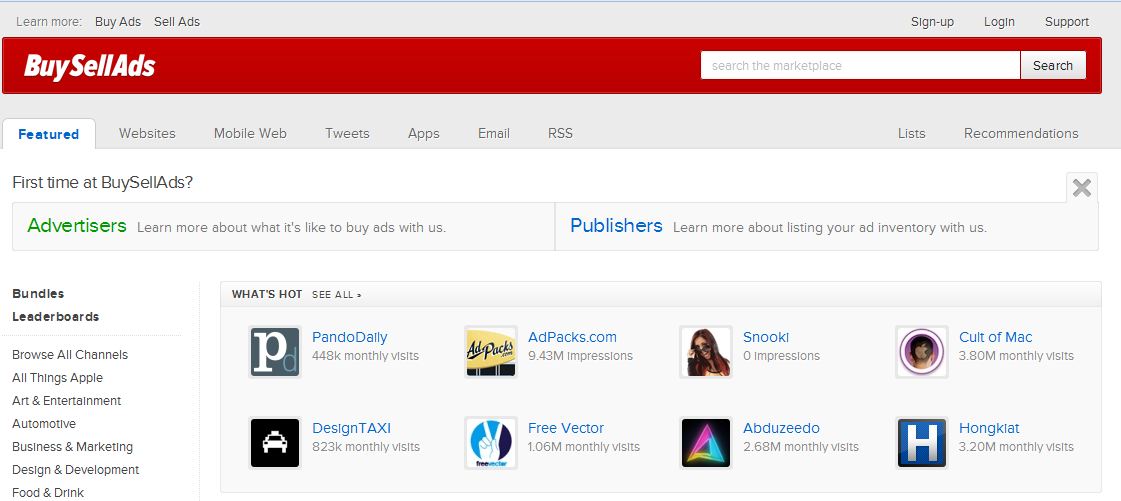The image size is (1121, 501).
Task: Click the PandoDaily logo icon
Action: pos(275,352)
